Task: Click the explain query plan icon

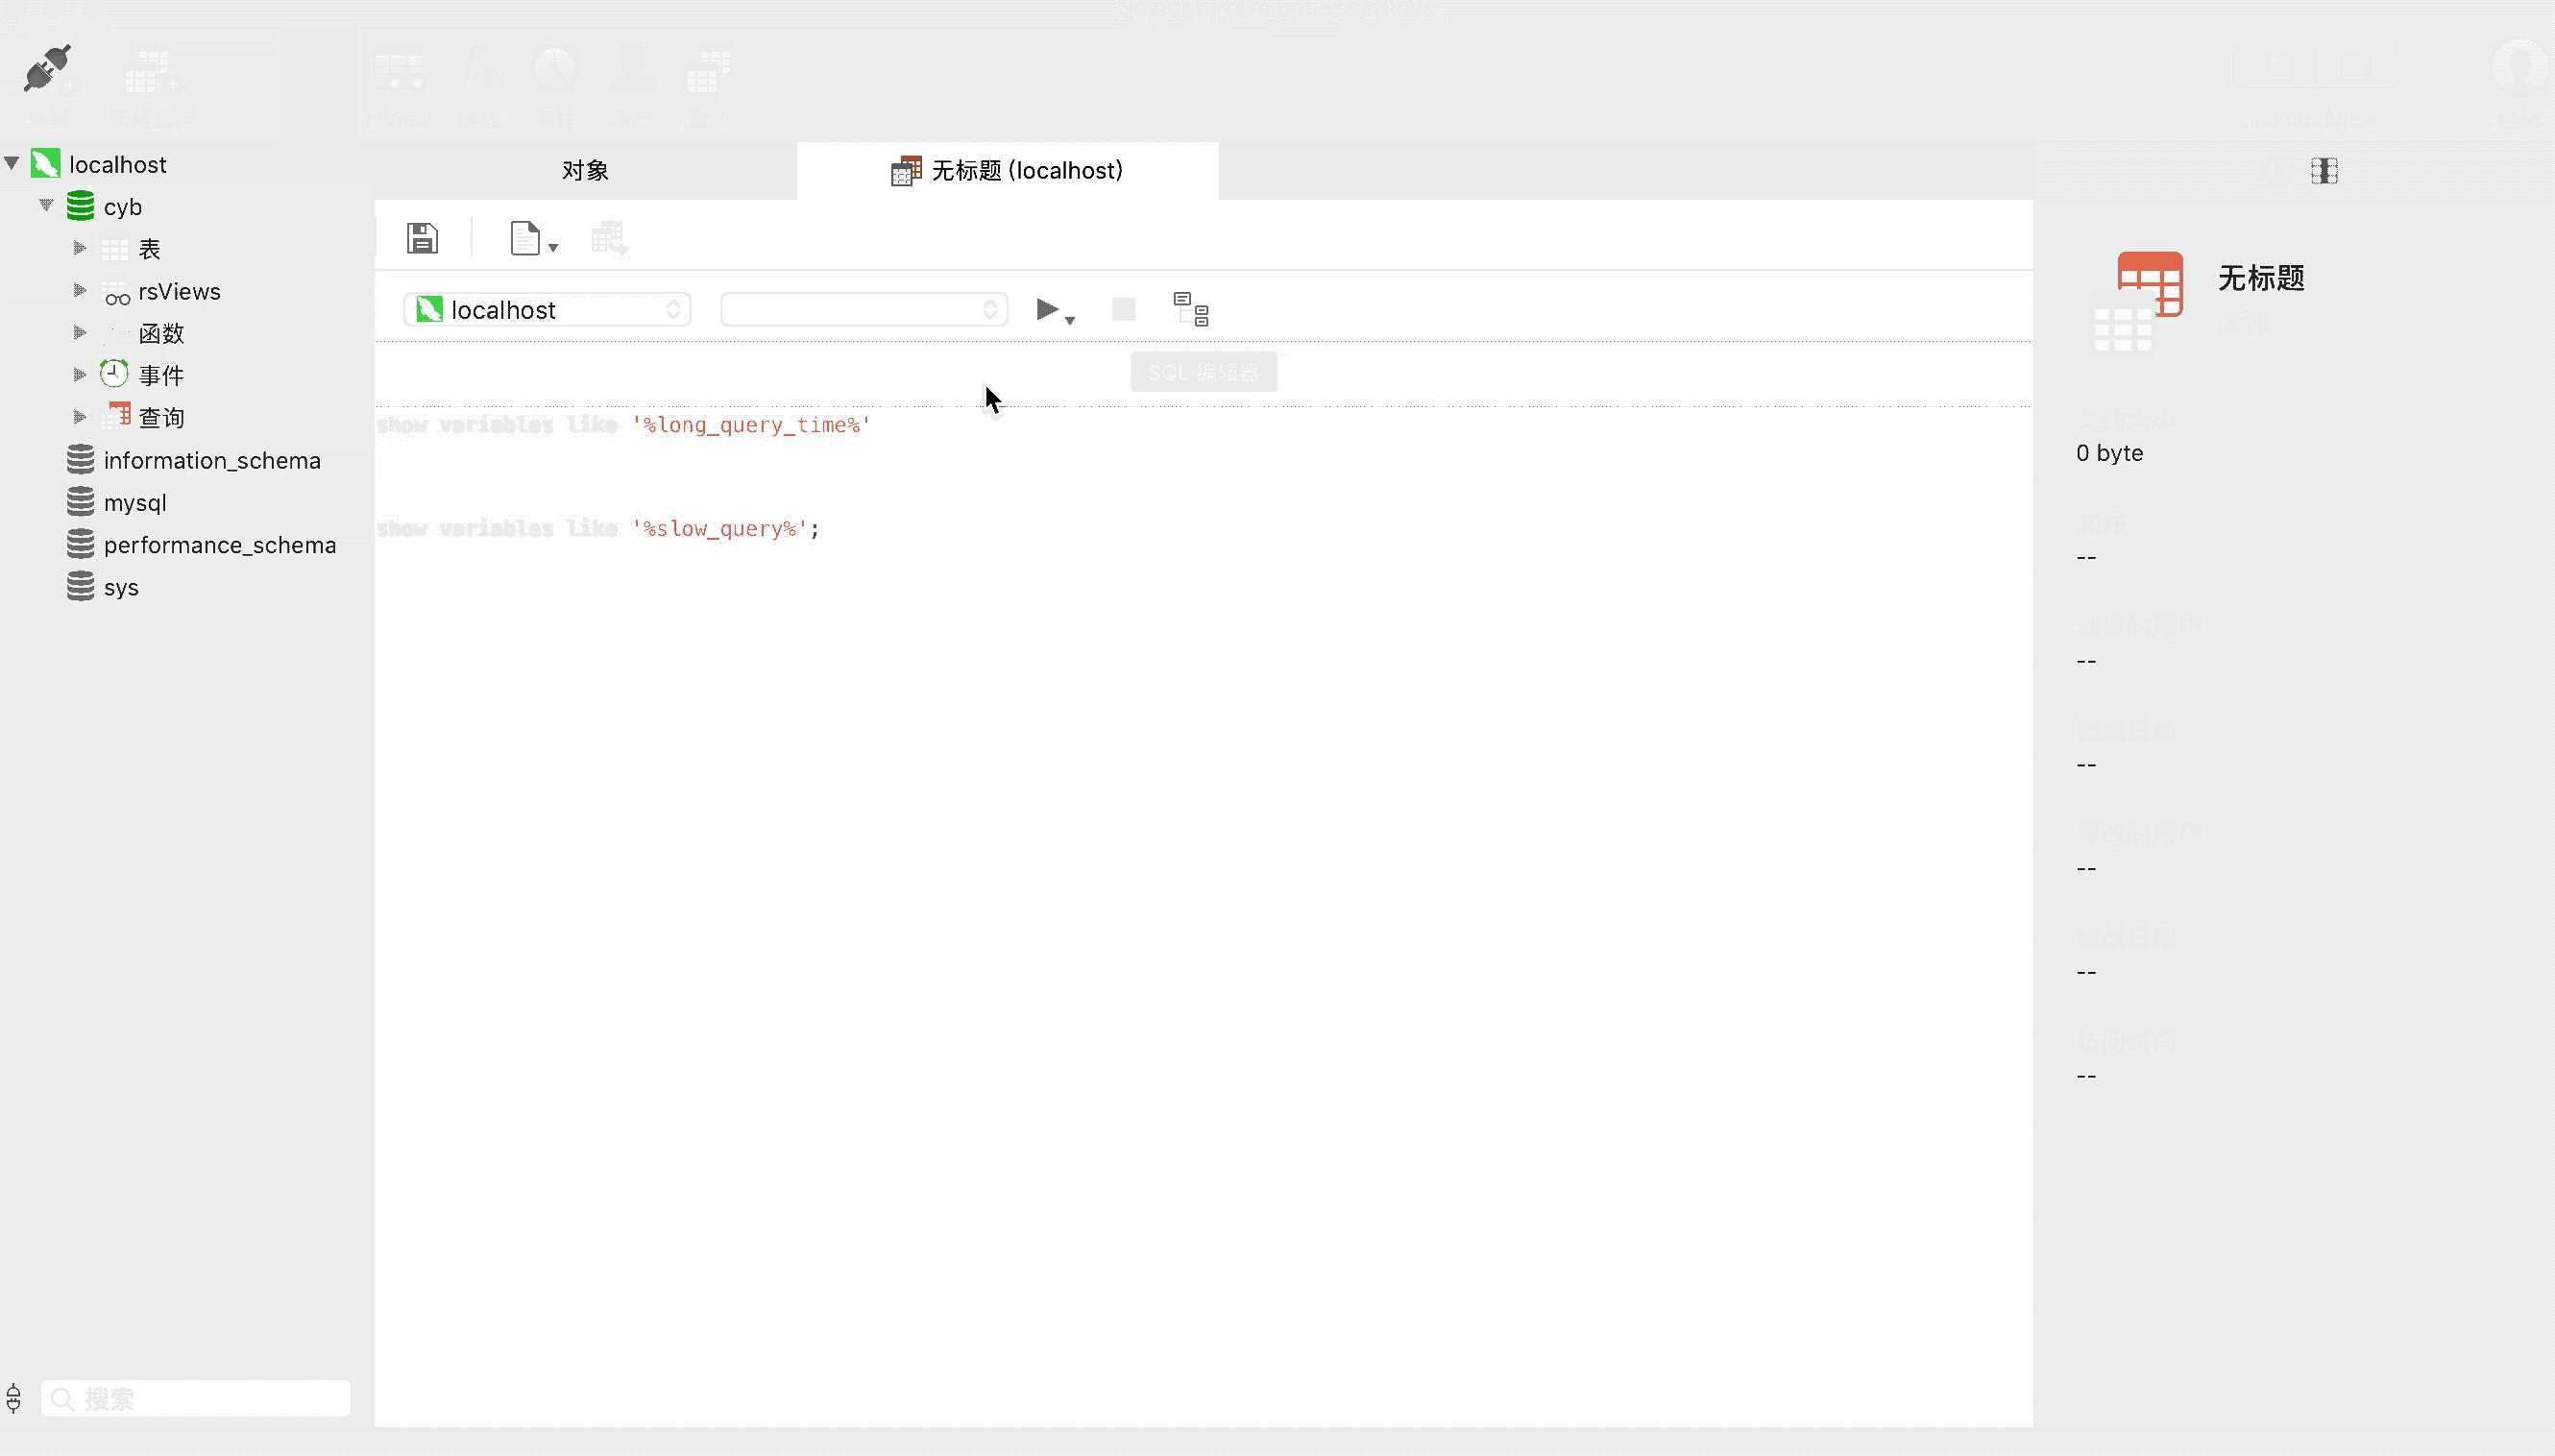Action: (x=1190, y=309)
